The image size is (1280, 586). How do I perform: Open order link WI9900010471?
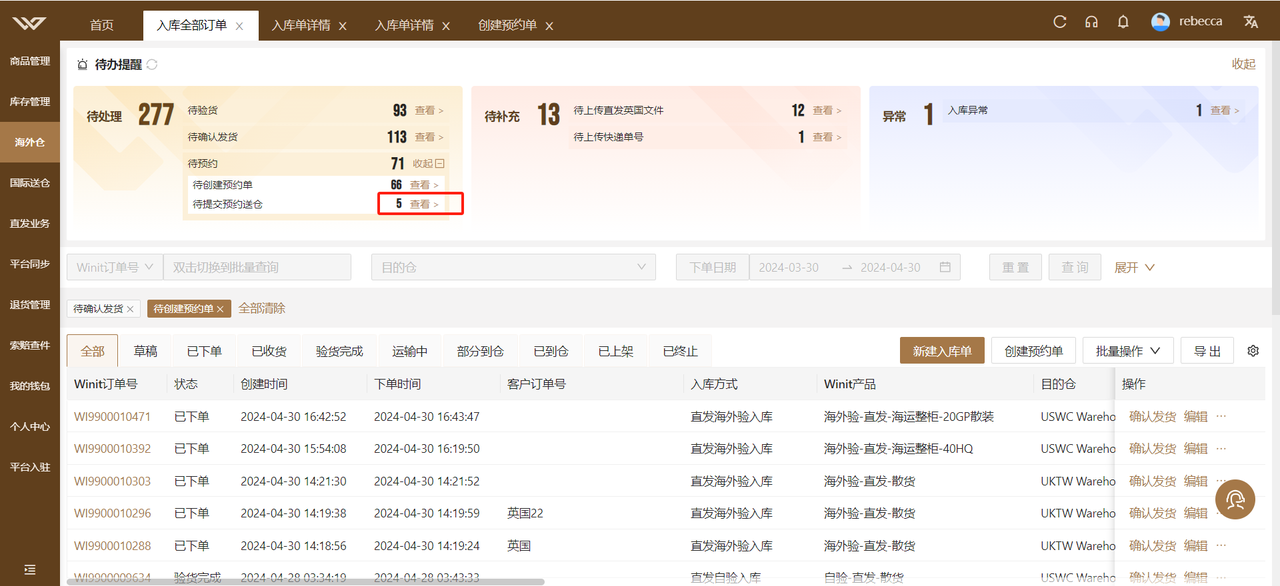112,416
